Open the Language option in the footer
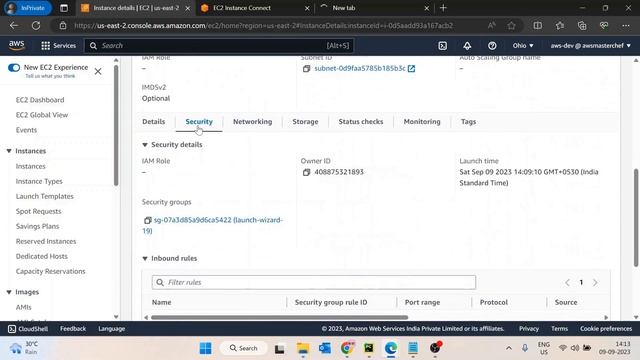The height and width of the screenshot is (360, 640). 111,329
